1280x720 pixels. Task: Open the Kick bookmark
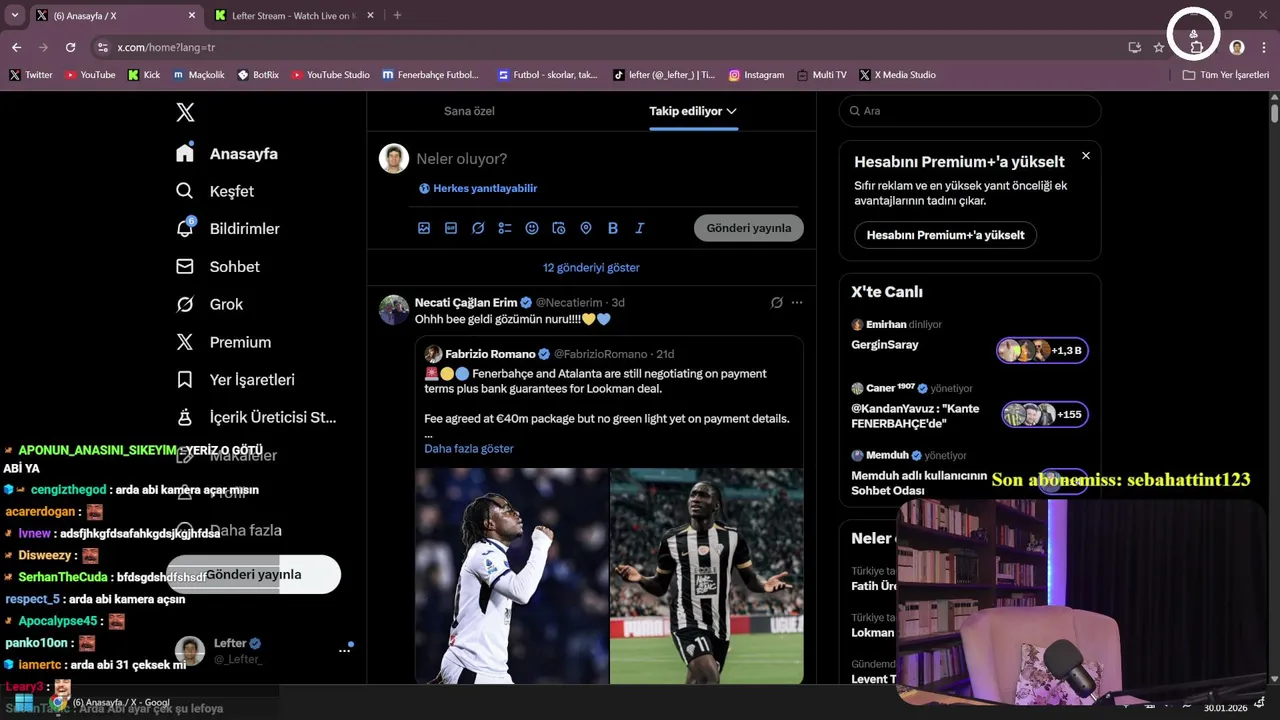(x=144, y=75)
